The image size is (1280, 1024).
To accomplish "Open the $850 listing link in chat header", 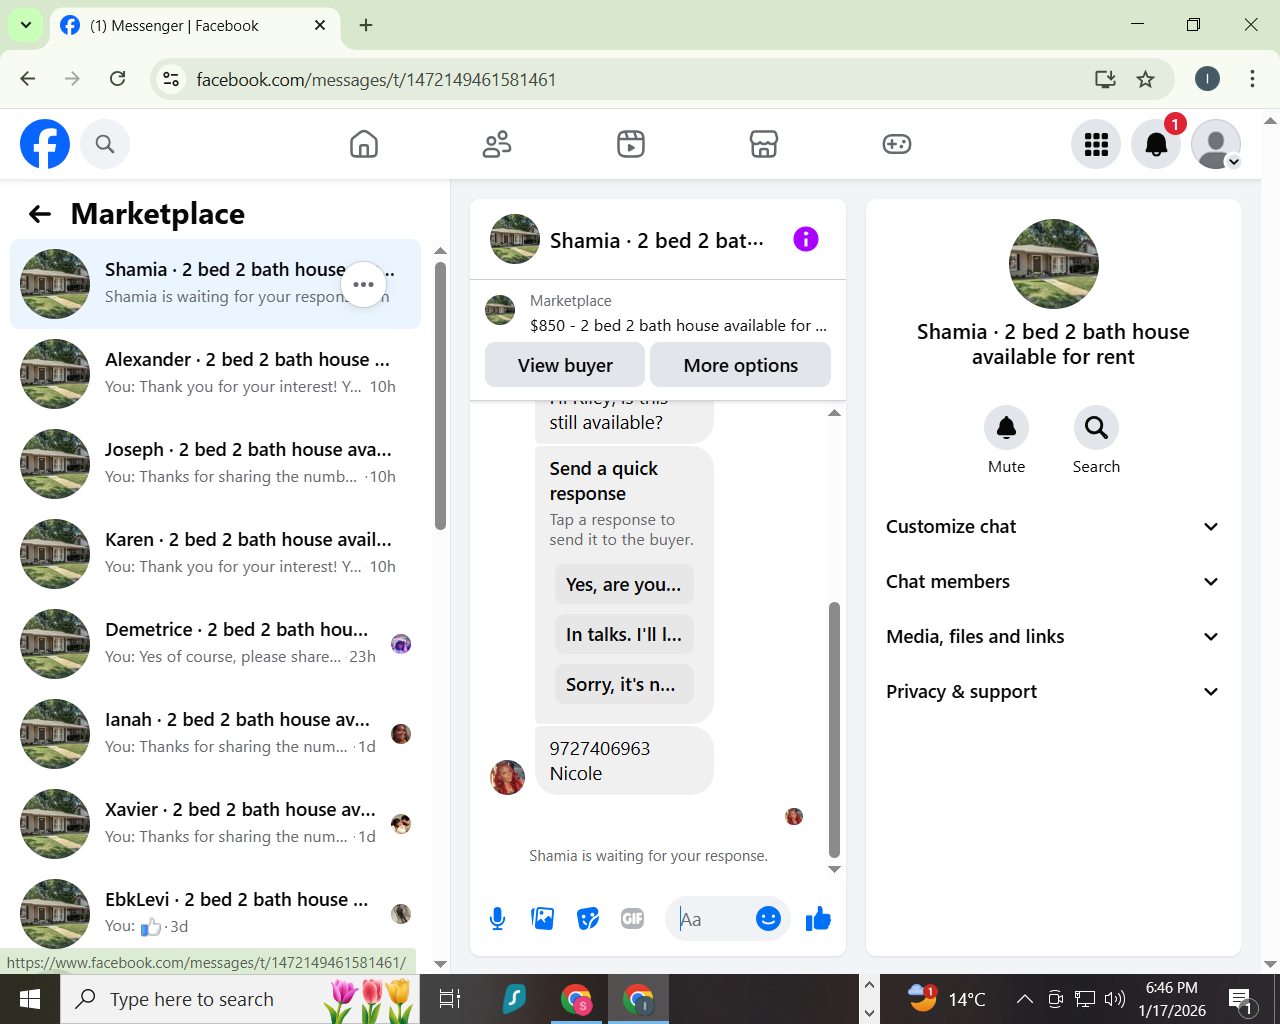I will tap(678, 325).
